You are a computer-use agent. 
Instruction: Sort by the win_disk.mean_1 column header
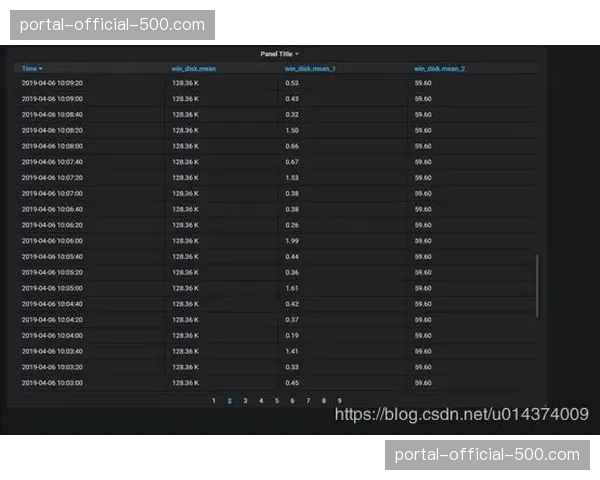pyautogui.click(x=310, y=69)
